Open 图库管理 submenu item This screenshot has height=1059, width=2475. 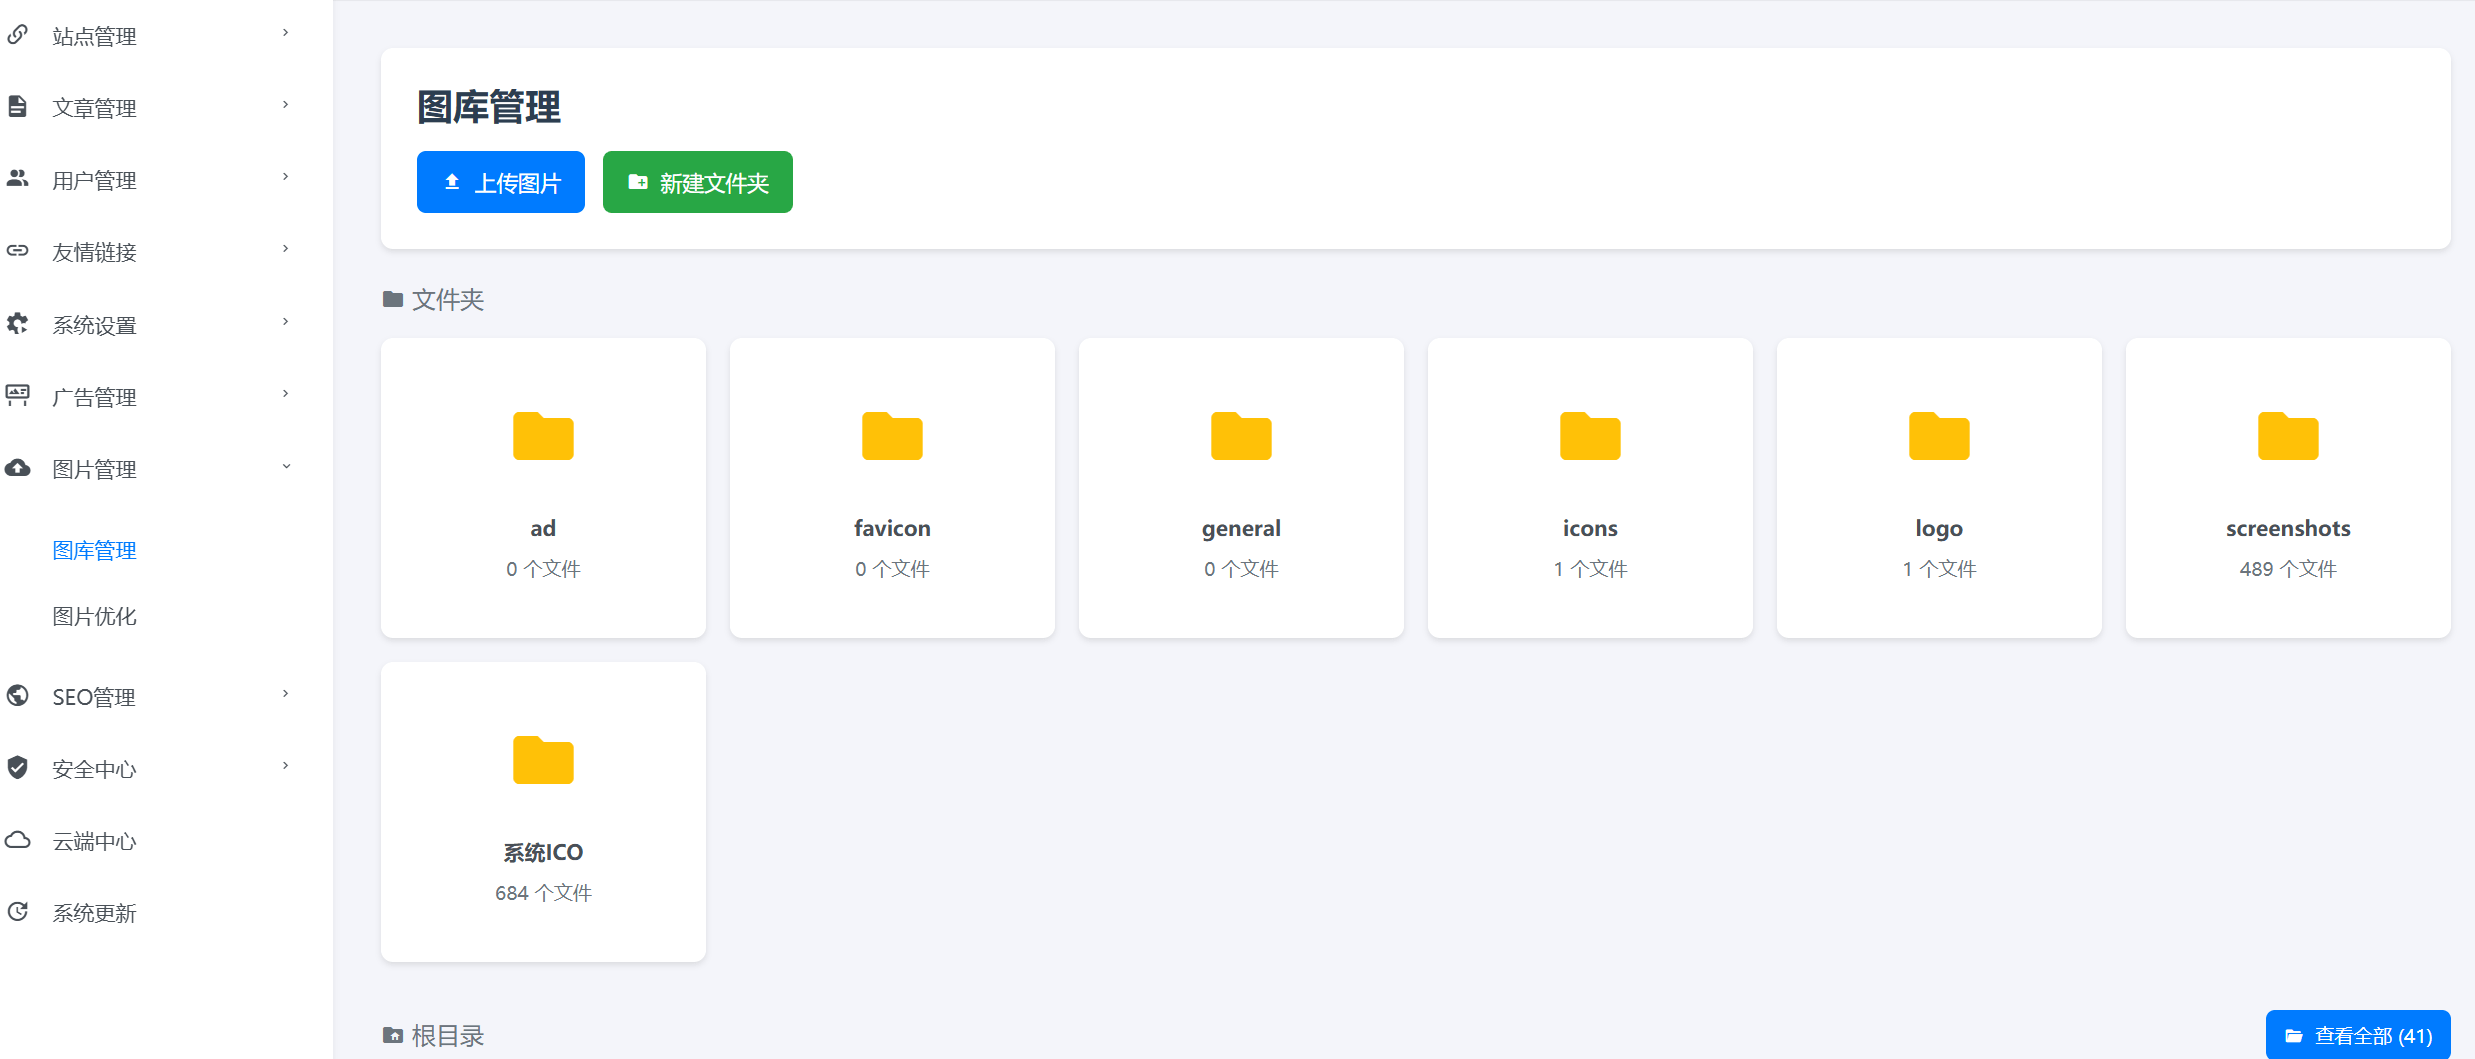(x=94, y=550)
